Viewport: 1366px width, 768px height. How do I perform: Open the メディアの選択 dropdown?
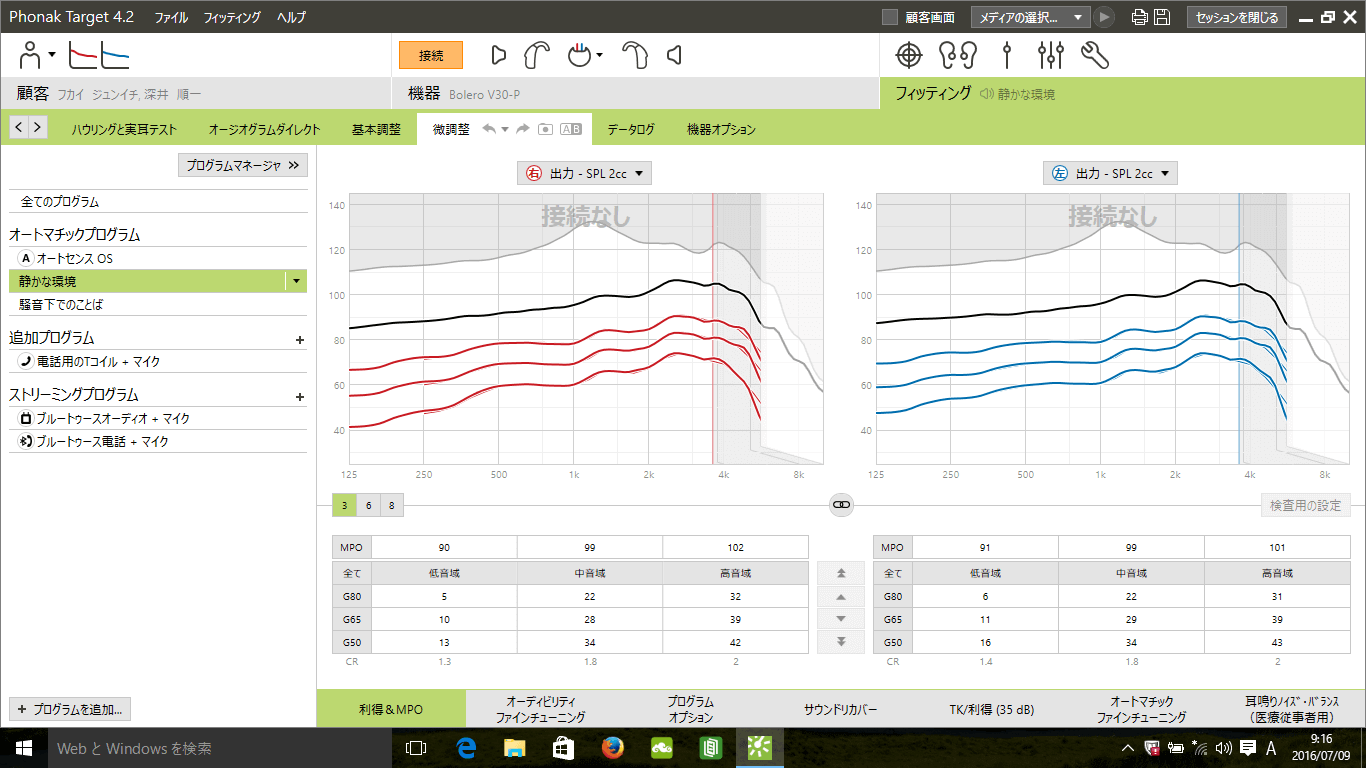tap(1030, 17)
